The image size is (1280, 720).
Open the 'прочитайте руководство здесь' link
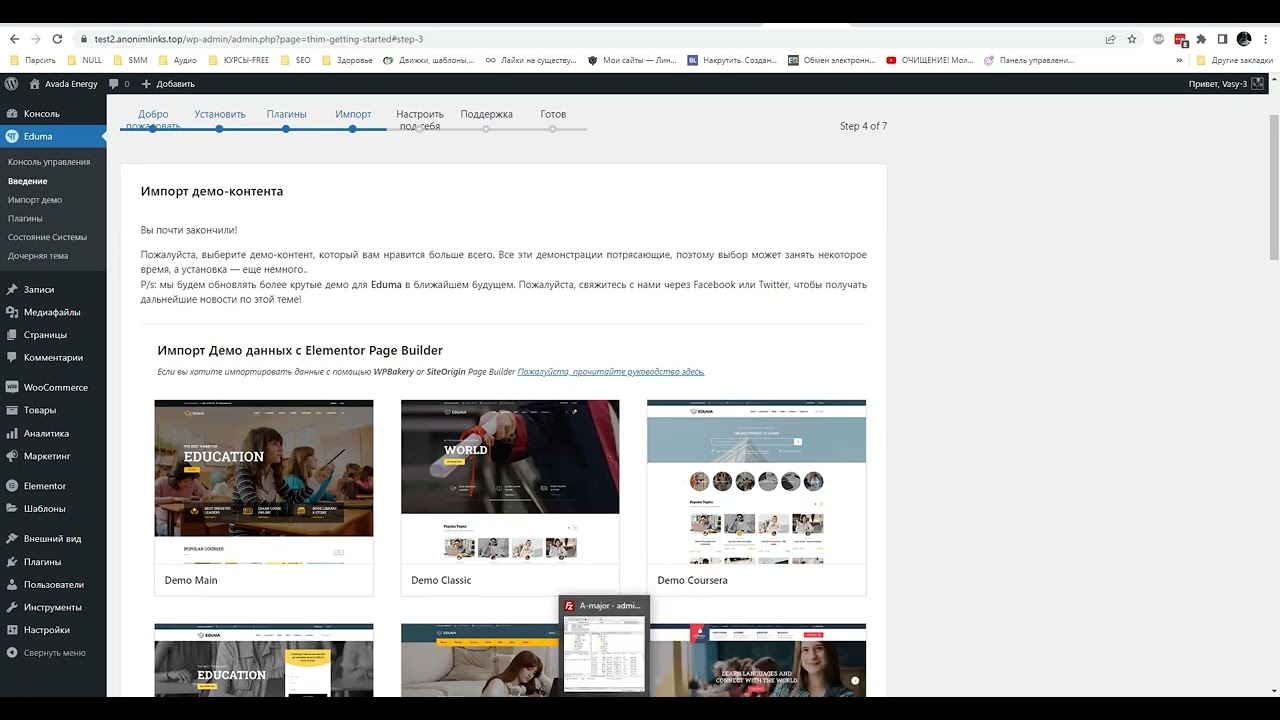[611, 372]
